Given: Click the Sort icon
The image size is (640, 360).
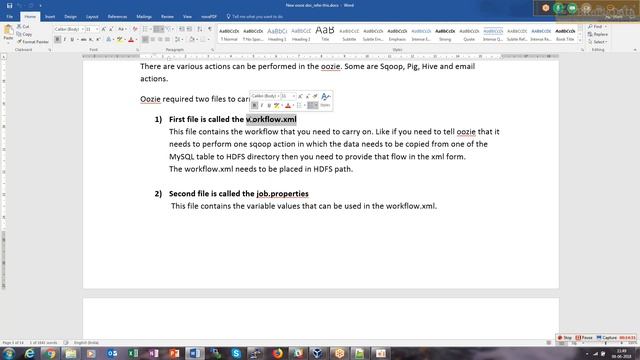Looking at the screenshot, I should coord(200,29).
